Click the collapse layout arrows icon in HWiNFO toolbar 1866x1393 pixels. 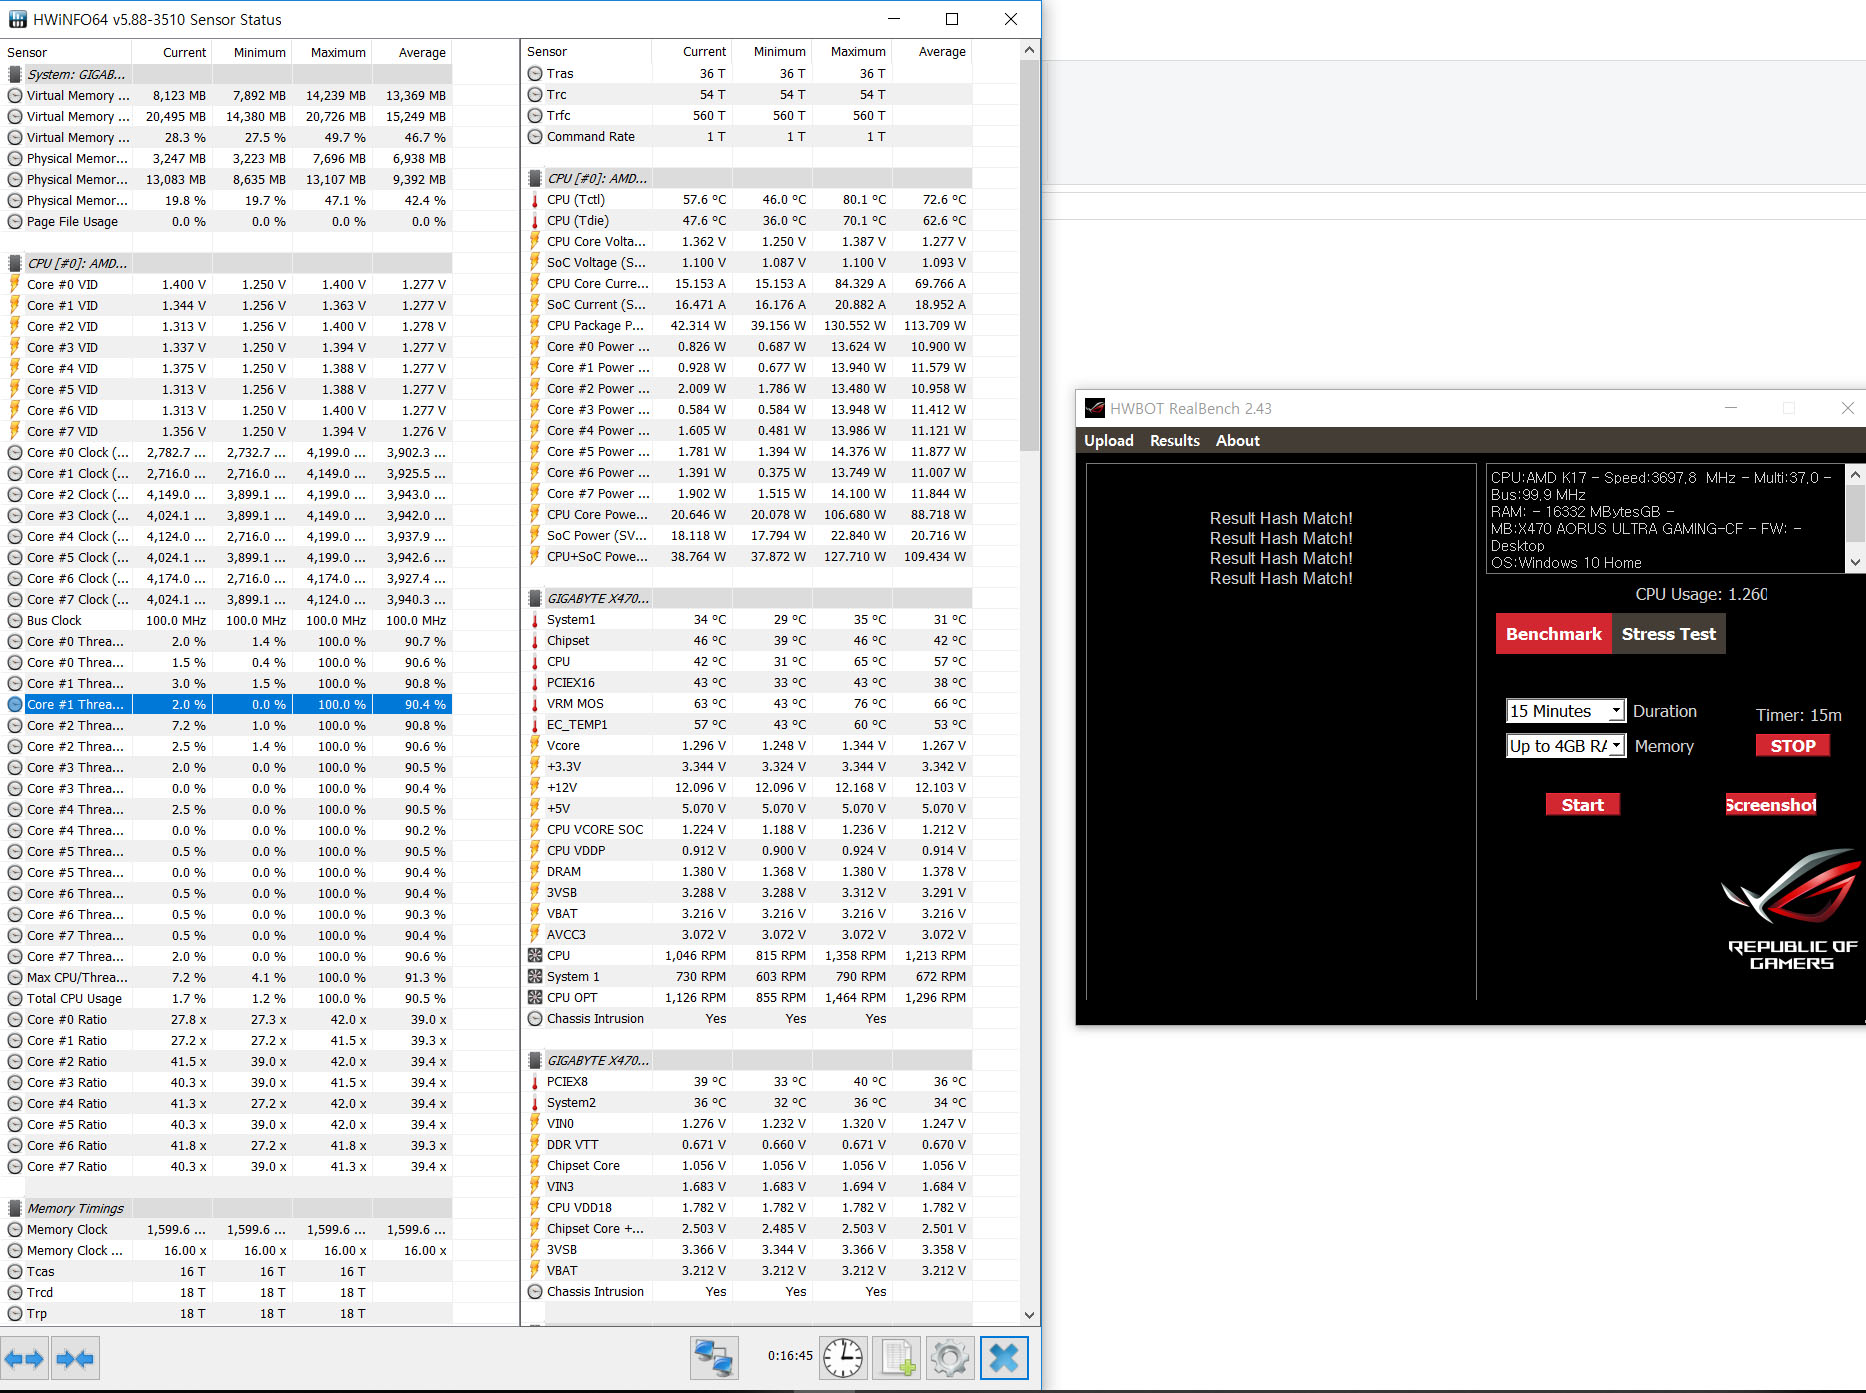[x=75, y=1358]
